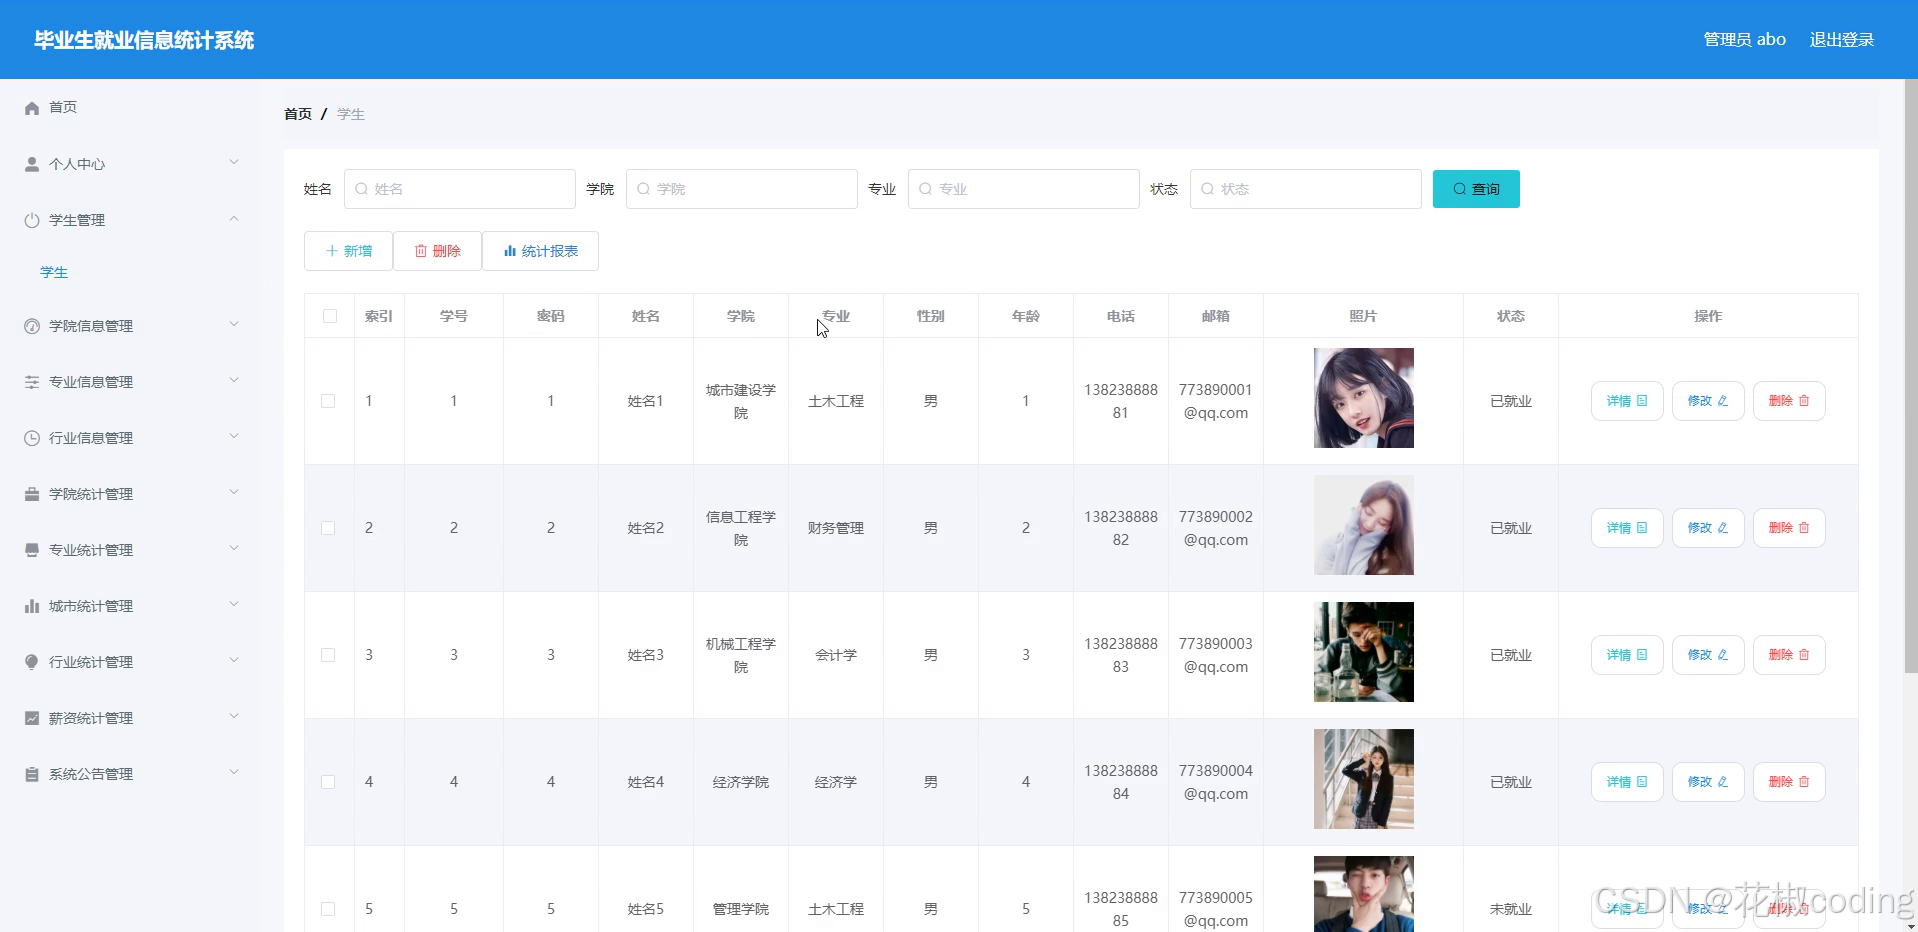Click the 个人中心 person icon

(32, 164)
